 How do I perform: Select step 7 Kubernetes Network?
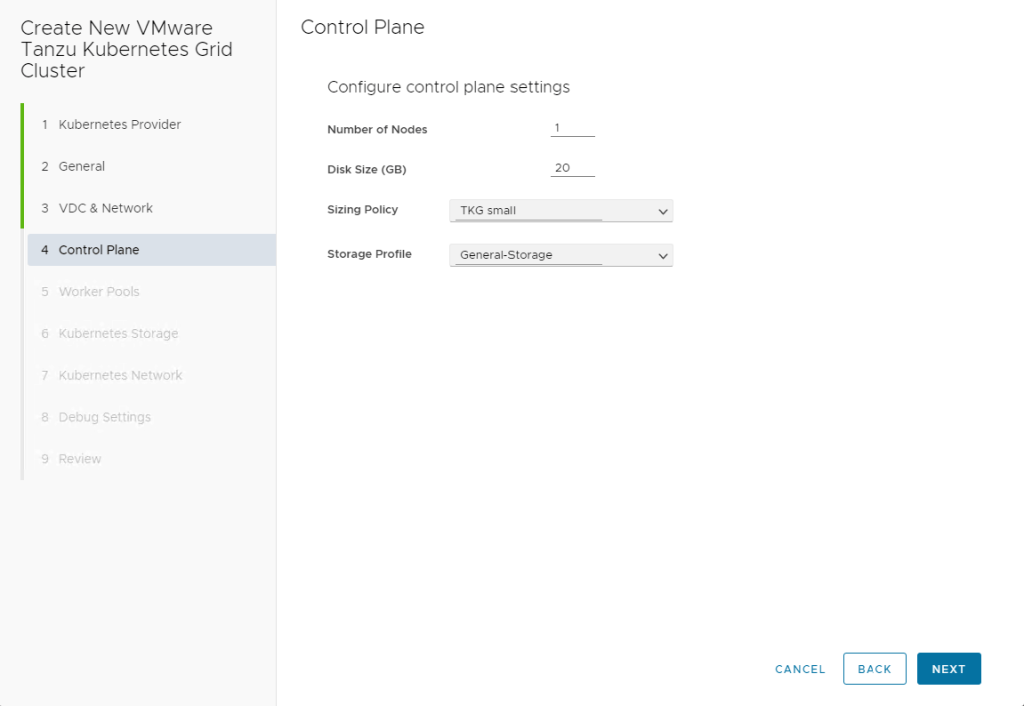[x=152, y=376]
